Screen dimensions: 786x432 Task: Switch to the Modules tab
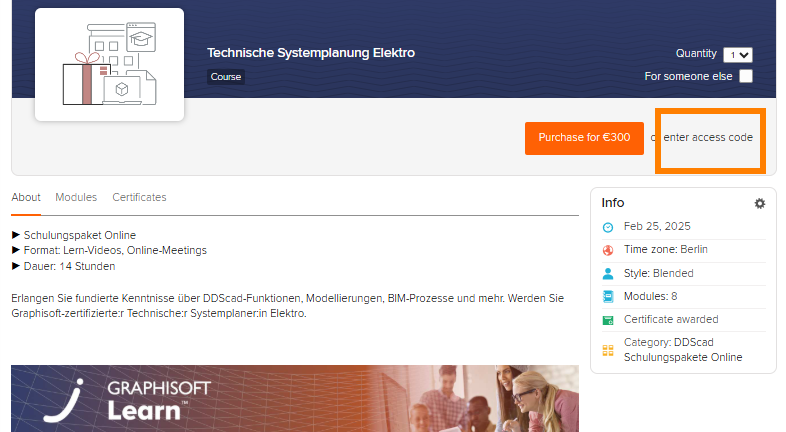pyautogui.click(x=76, y=198)
